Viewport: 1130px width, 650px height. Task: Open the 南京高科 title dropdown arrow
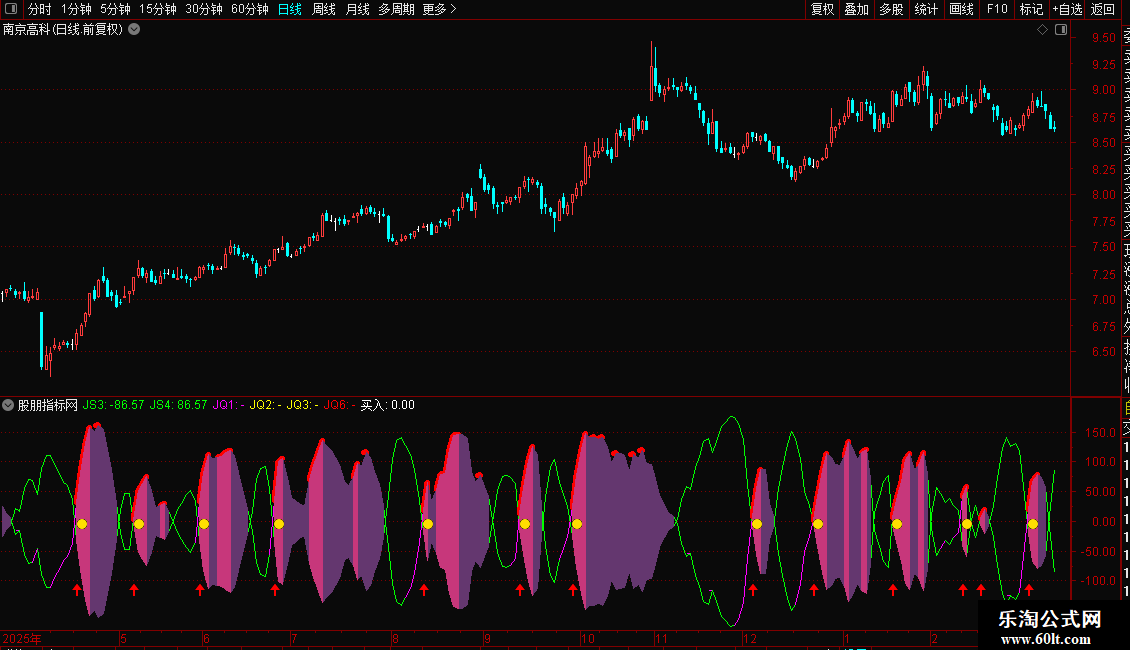coord(134,30)
